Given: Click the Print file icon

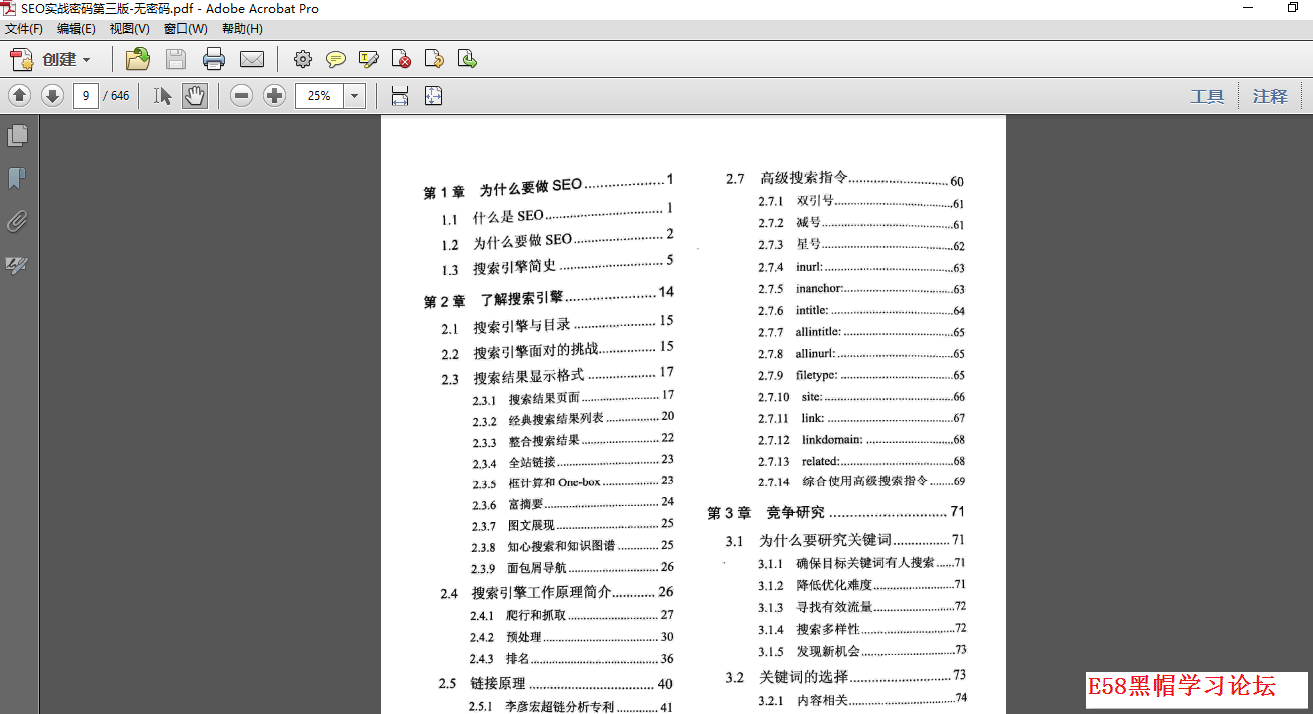Looking at the screenshot, I should [214, 59].
